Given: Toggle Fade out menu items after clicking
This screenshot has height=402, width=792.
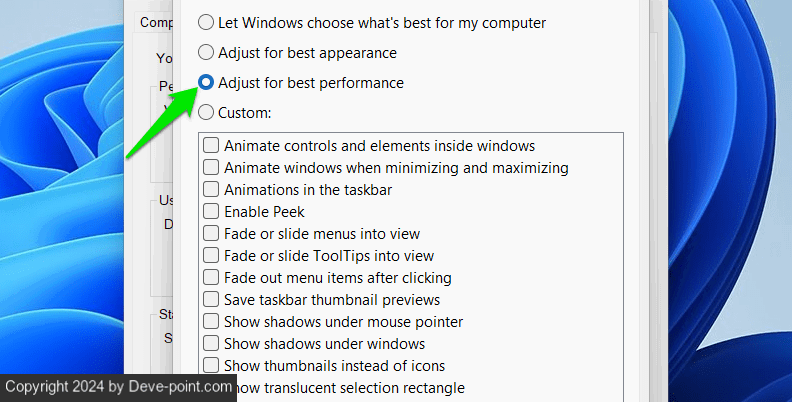Looking at the screenshot, I should (x=212, y=278).
